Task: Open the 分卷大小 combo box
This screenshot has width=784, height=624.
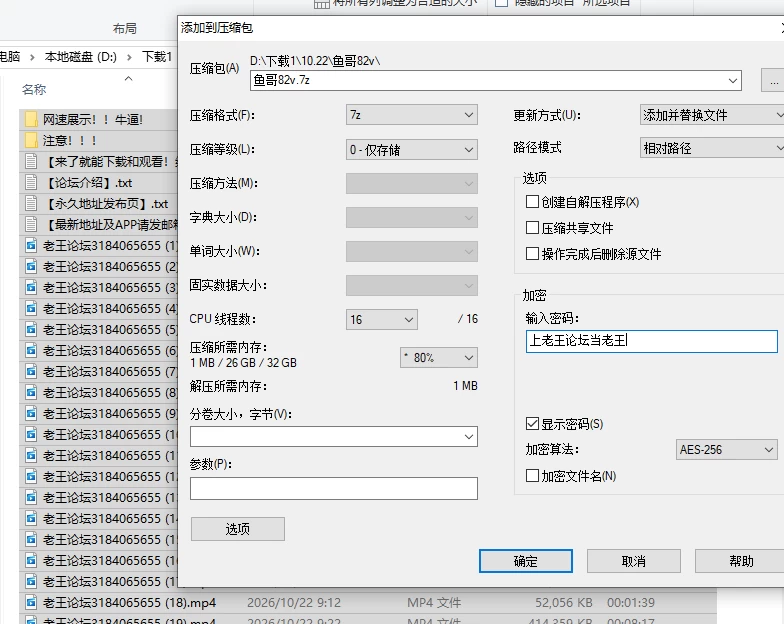Action: pyautogui.click(x=334, y=436)
